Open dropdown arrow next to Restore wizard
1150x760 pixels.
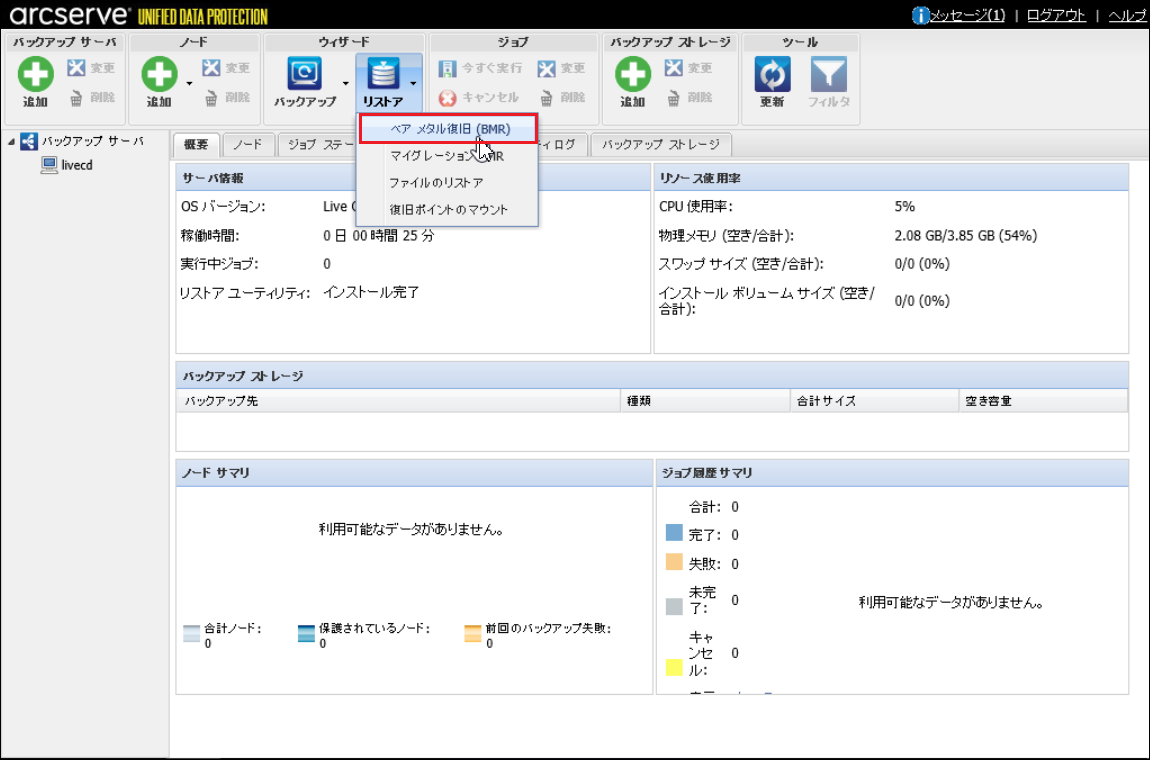click(414, 84)
